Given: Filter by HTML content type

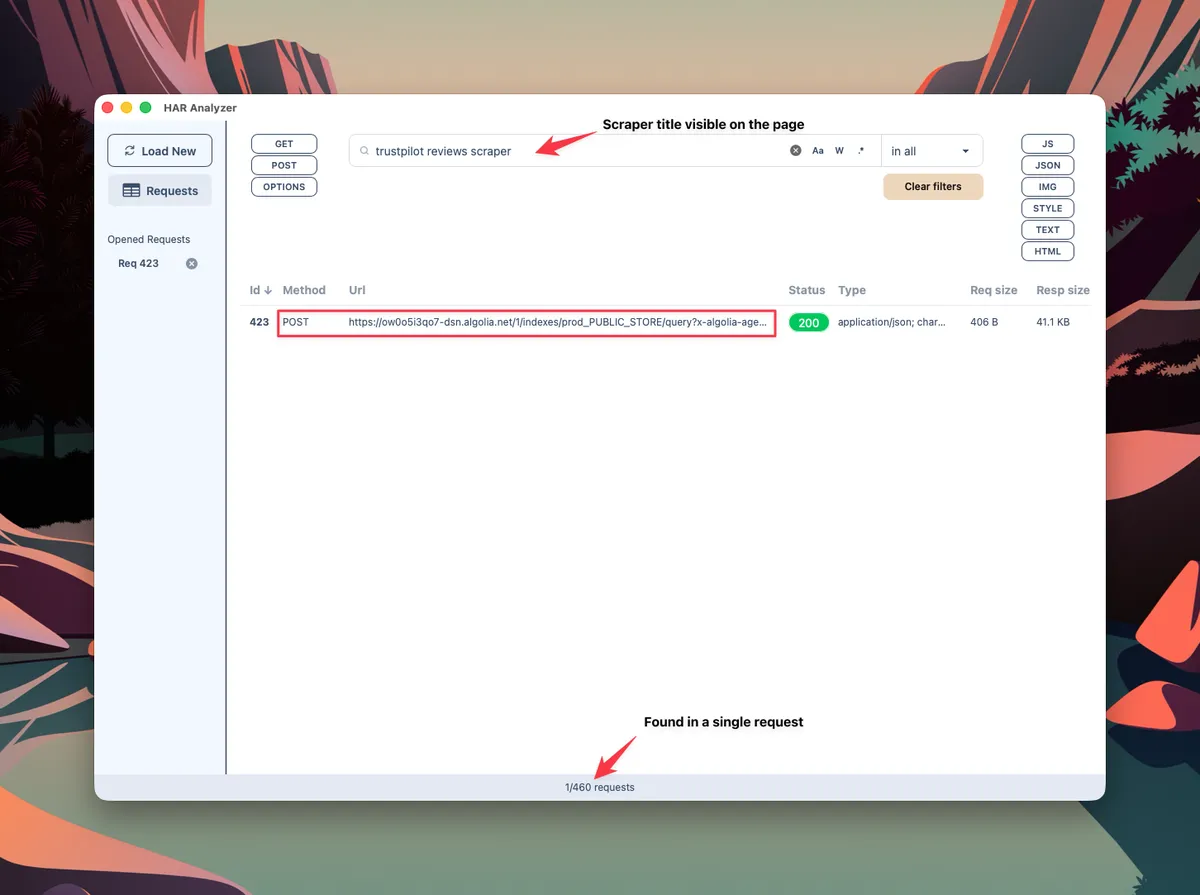Looking at the screenshot, I should 1047,251.
